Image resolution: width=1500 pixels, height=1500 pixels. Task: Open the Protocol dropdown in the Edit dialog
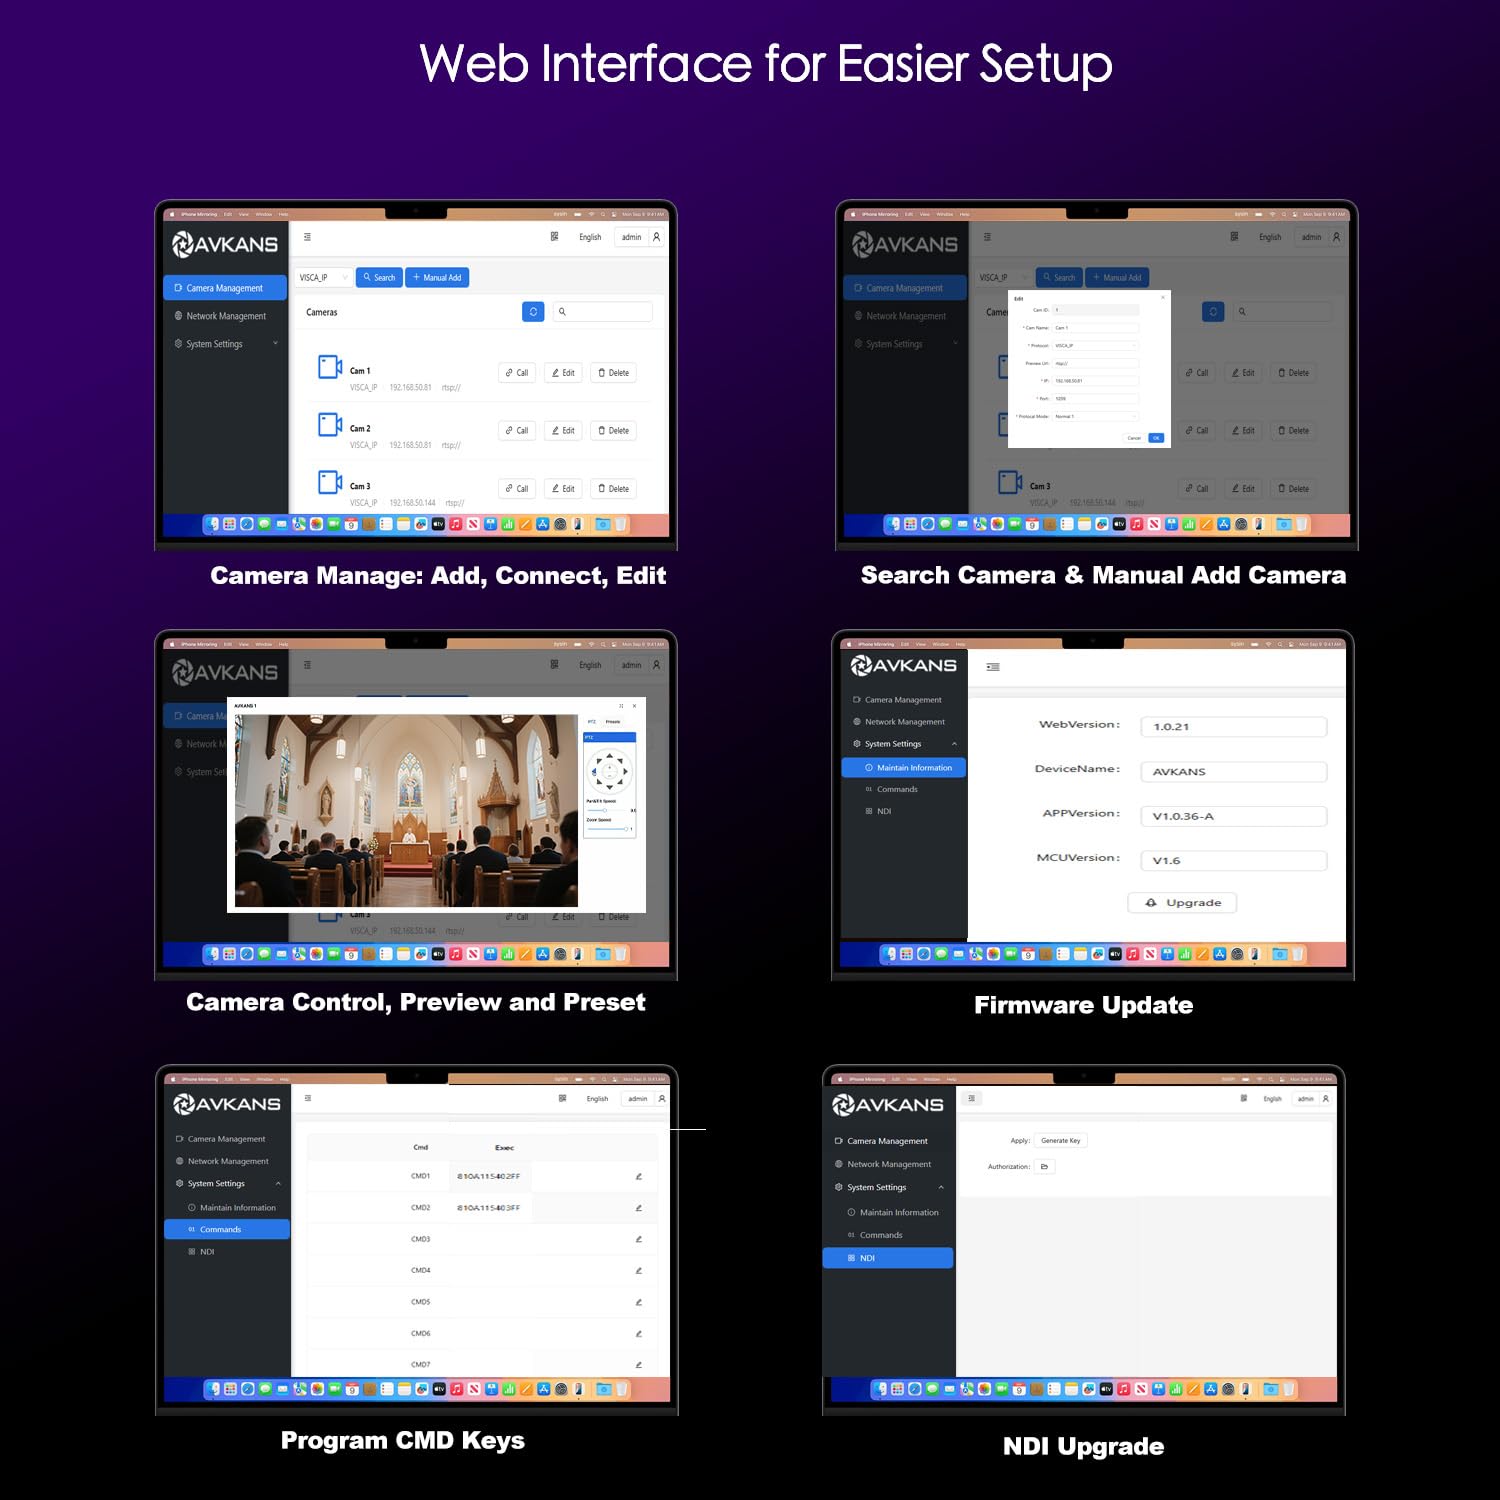click(1095, 346)
